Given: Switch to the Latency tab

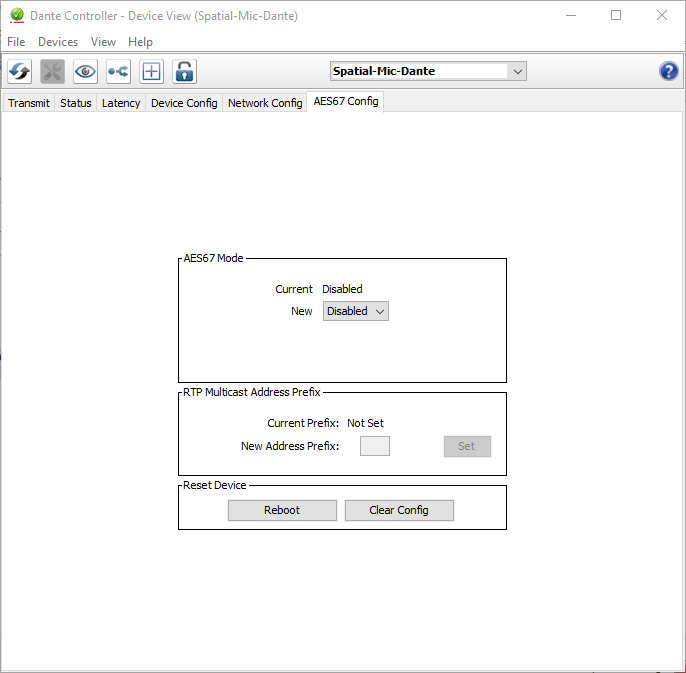Looking at the screenshot, I should click(x=121, y=103).
